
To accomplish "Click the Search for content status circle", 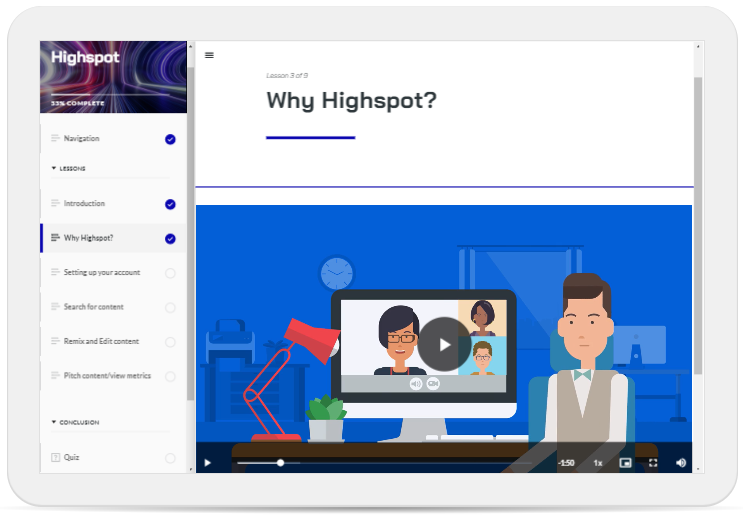I will tap(170, 308).
